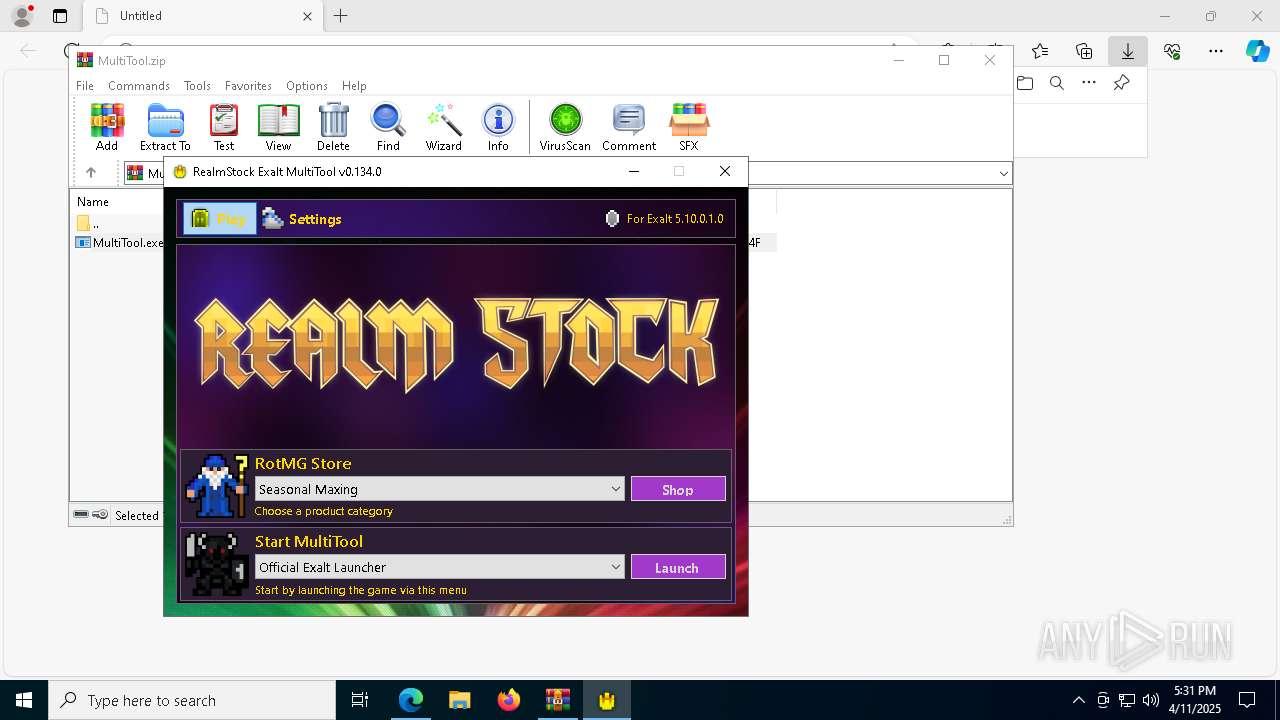Screen dimensions: 1280x720
Task: Open the WinRAR Options menu
Action: click(x=307, y=86)
